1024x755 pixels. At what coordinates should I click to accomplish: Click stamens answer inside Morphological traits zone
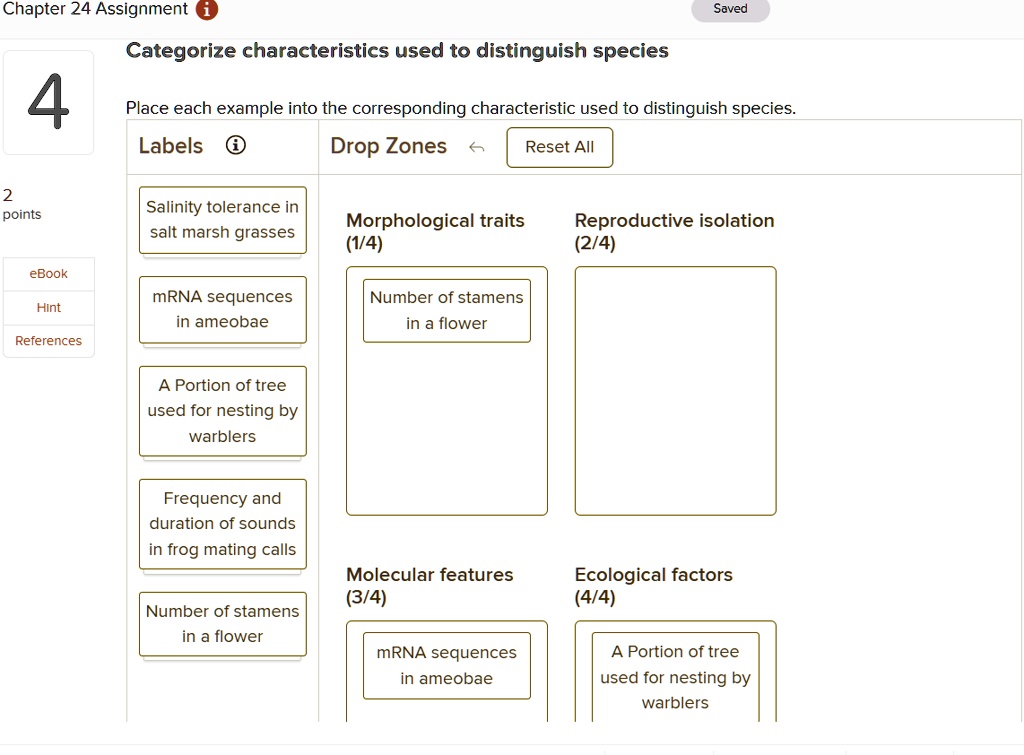click(446, 310)
